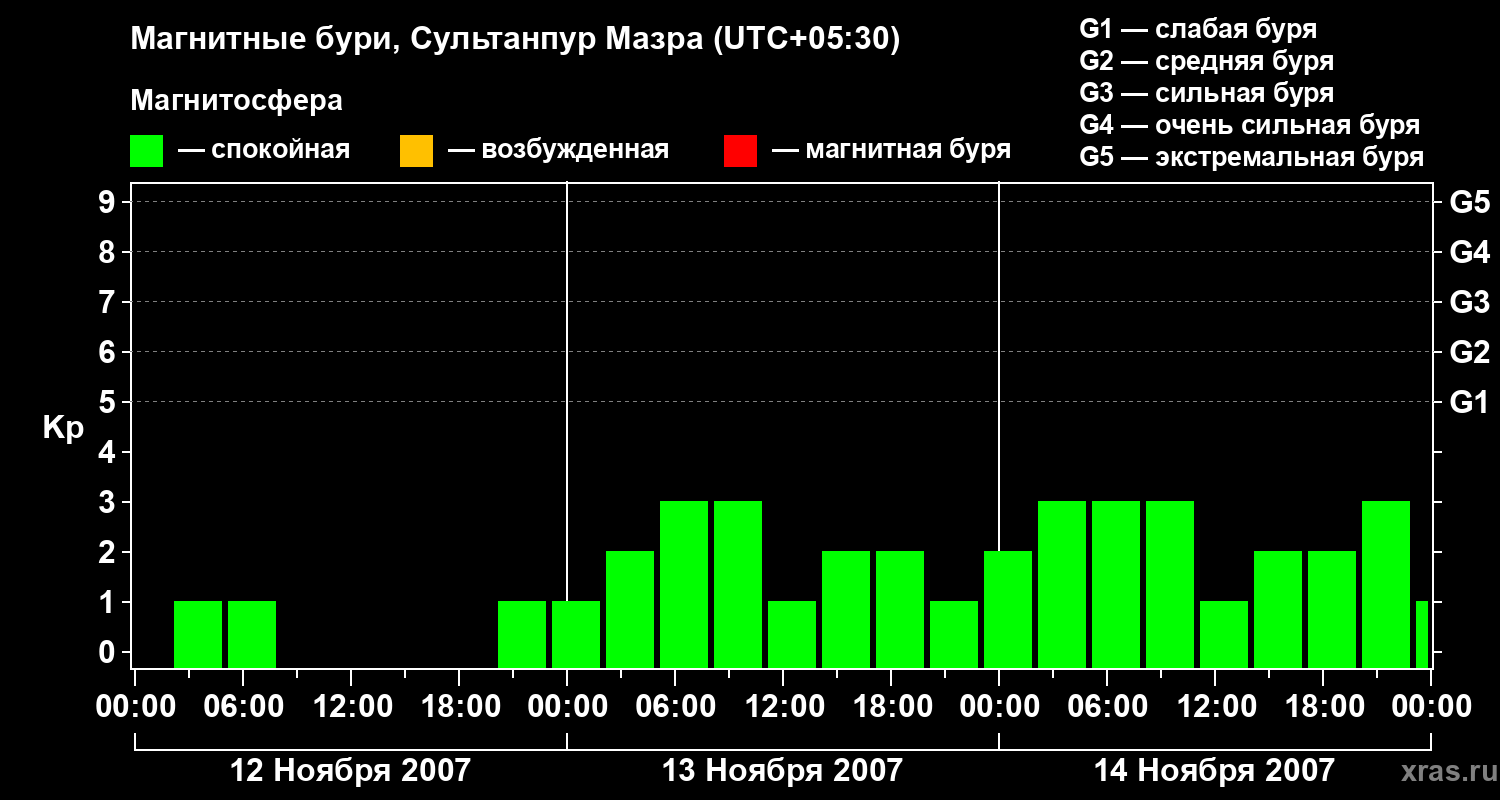The image size is (1500, 800).
Task: Click the '12 Ноября 2007' date label
Action: coord(350,770)
